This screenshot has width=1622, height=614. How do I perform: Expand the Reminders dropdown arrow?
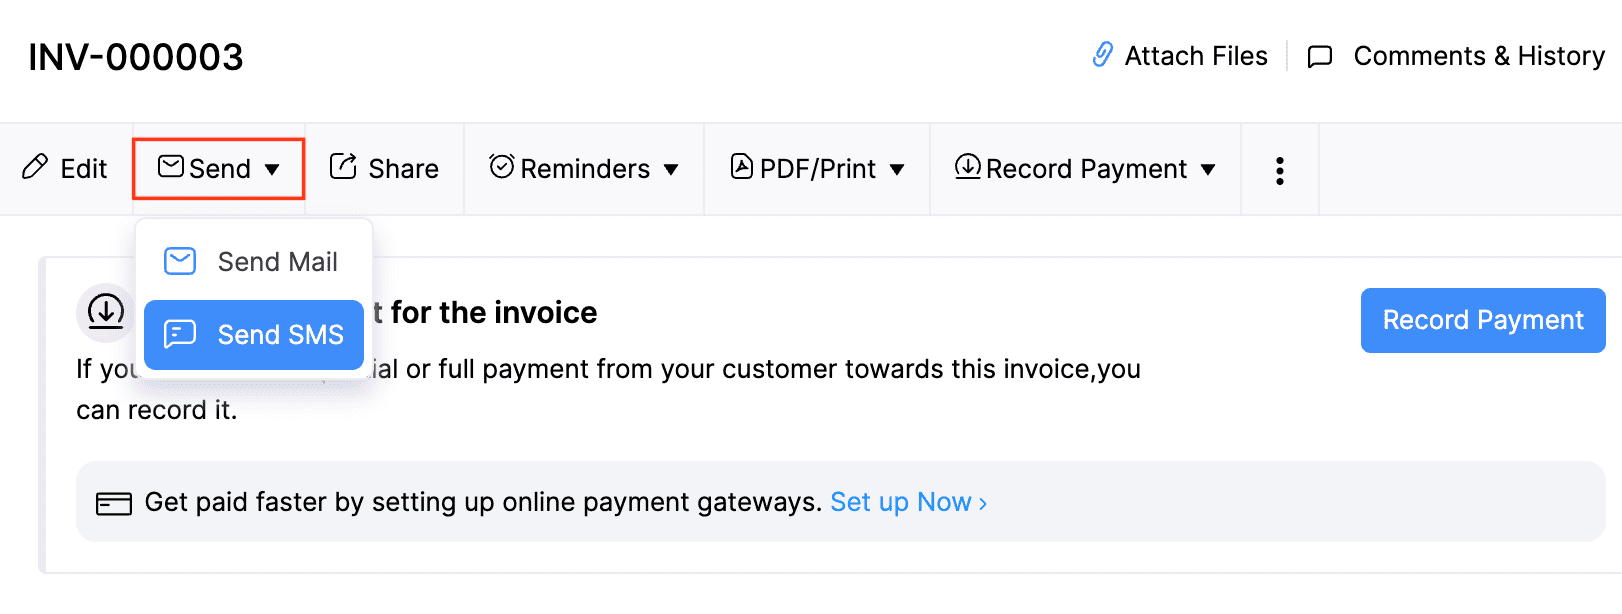(671, 170)
